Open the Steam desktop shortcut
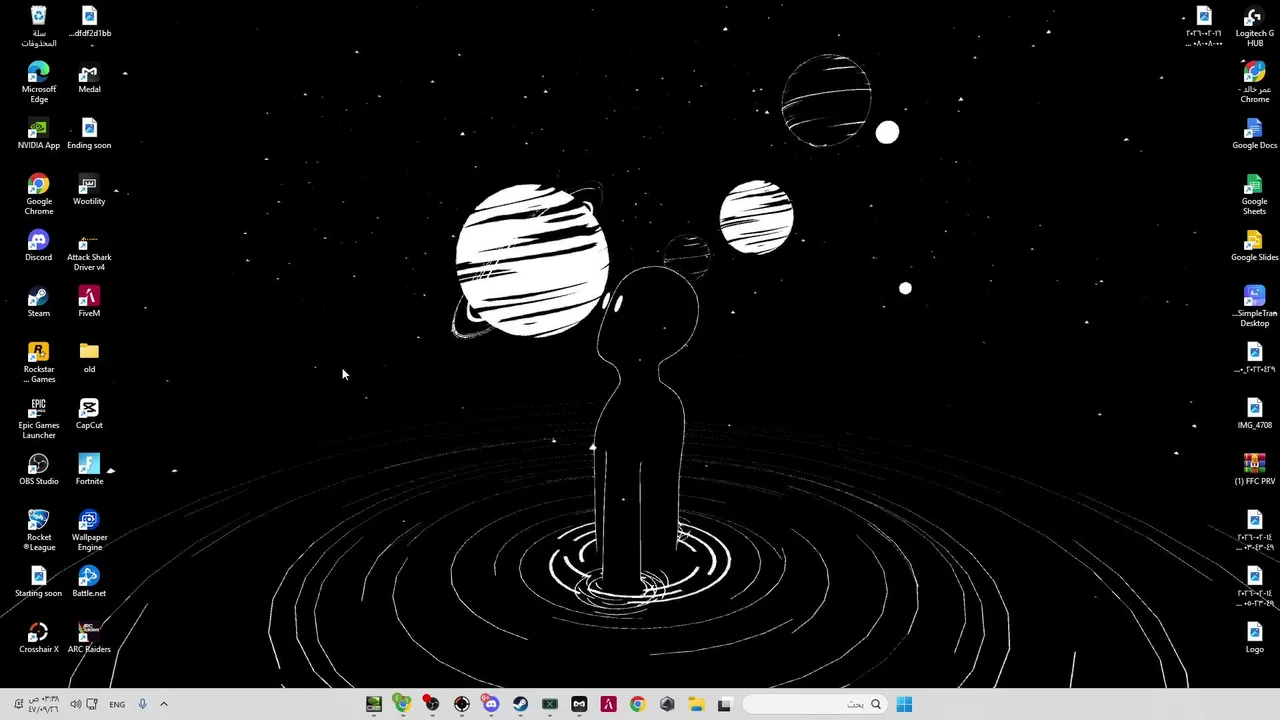The height and width of the screenshot is (720, 1280). tap(38, 302)
